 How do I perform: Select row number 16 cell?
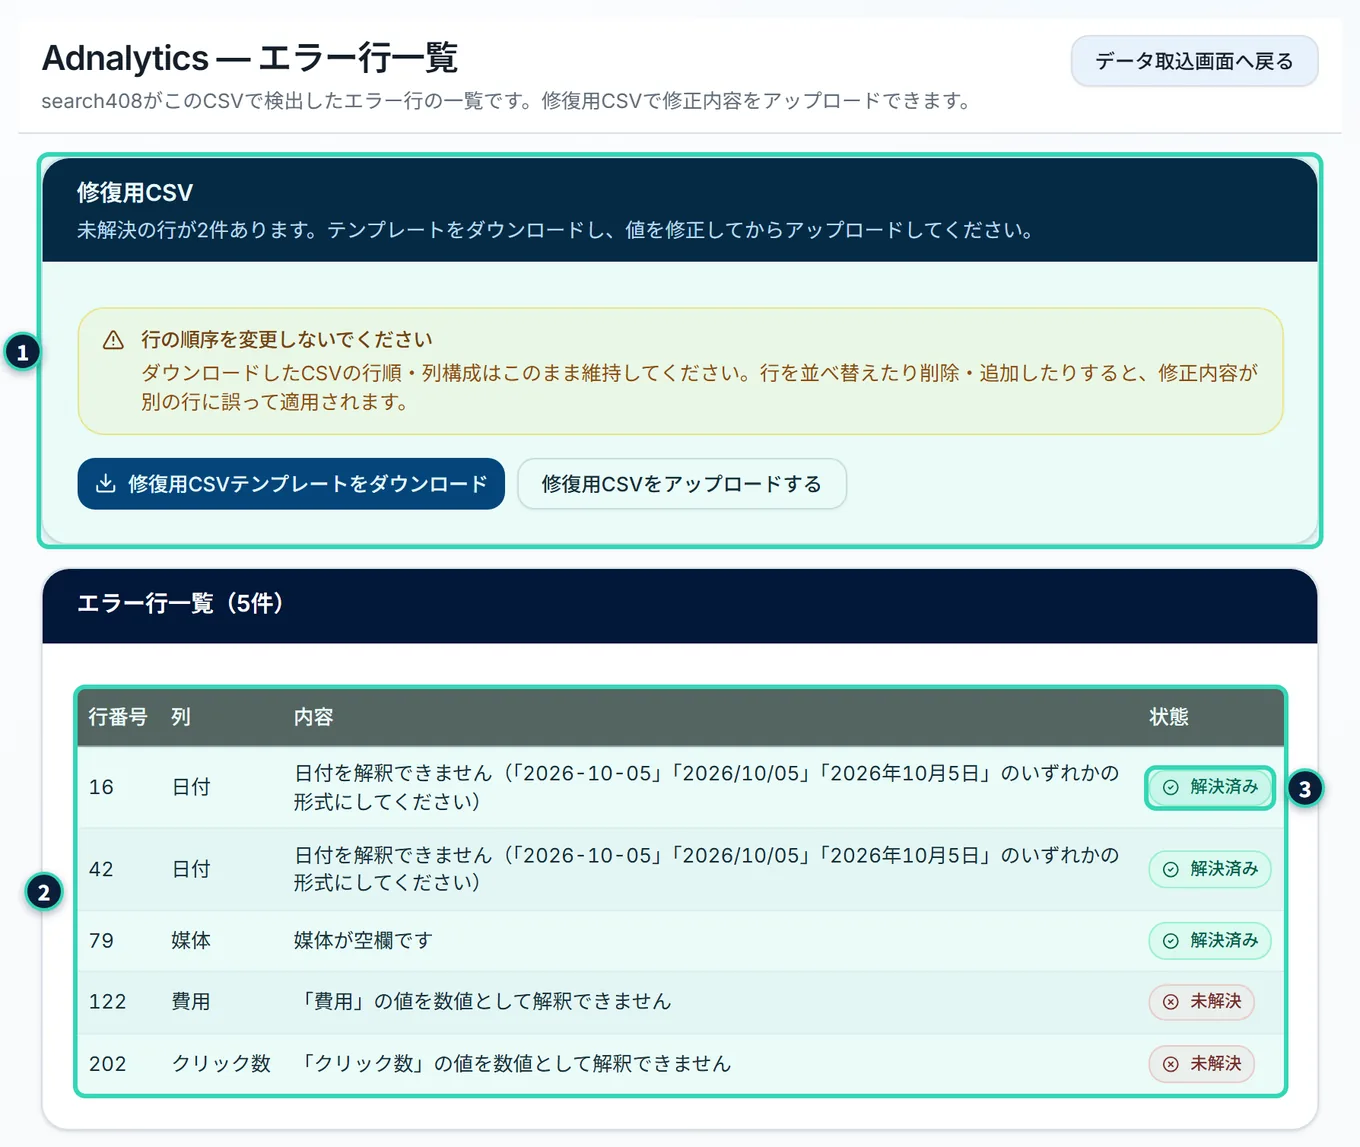[x=101, y=787]
